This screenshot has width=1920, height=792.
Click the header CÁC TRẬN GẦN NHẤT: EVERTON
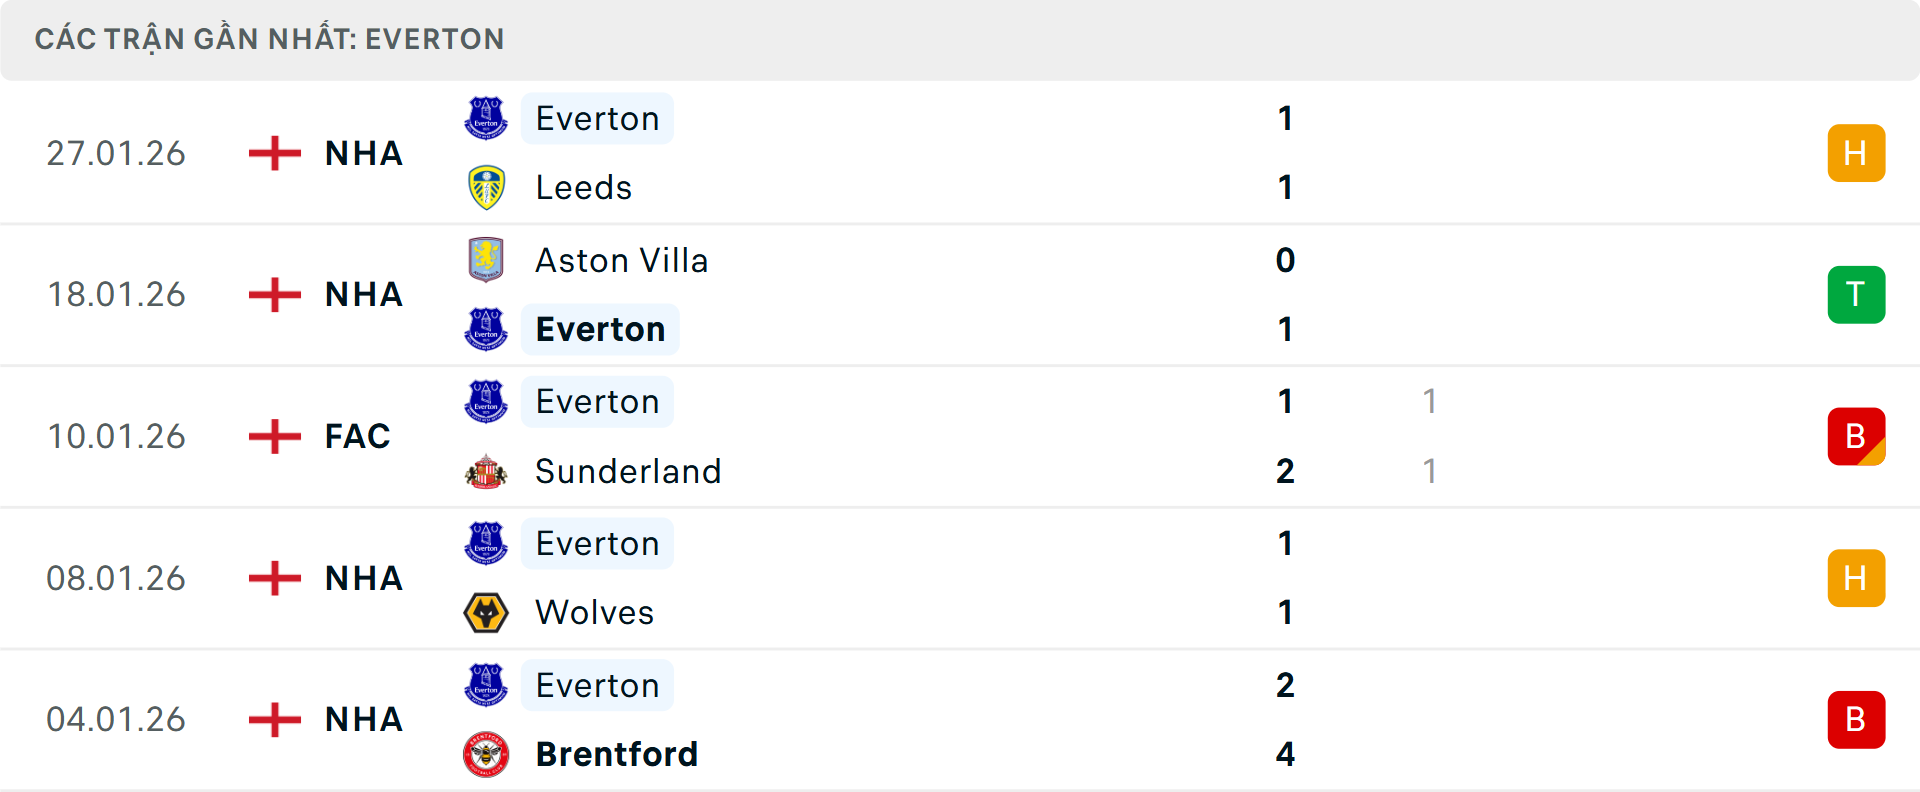pos(270,39)
